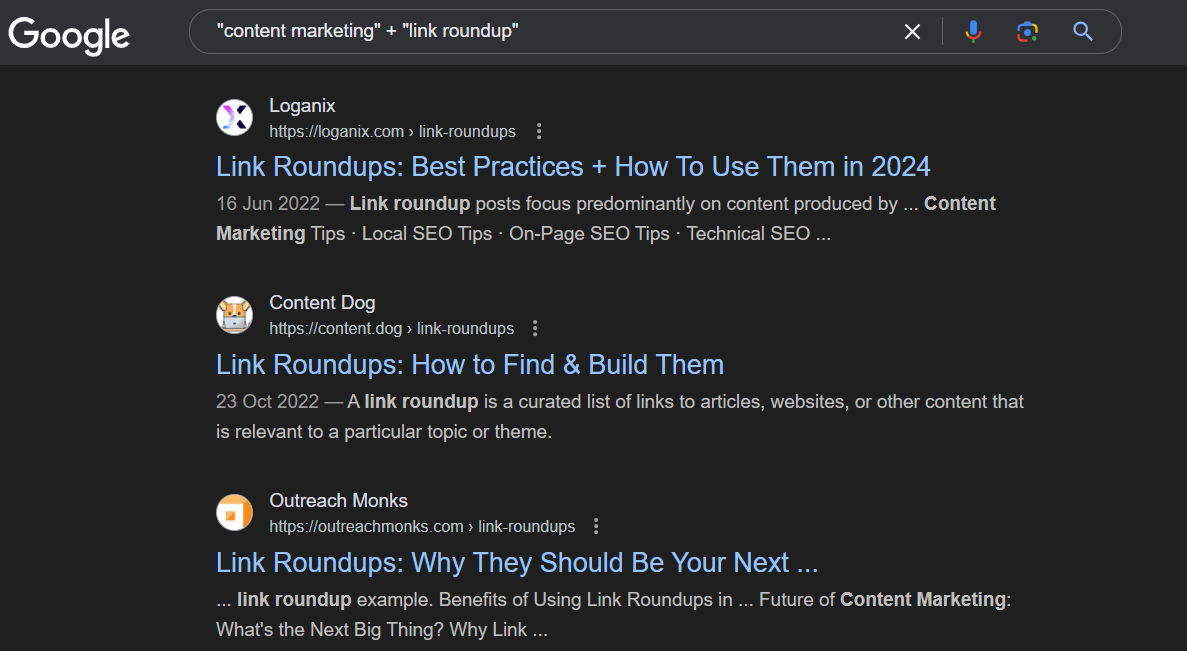The height and width of the screenshot is (651, 1187).
Task: Open the three-dot menu for Loganix result
Action: click(539, 131)
